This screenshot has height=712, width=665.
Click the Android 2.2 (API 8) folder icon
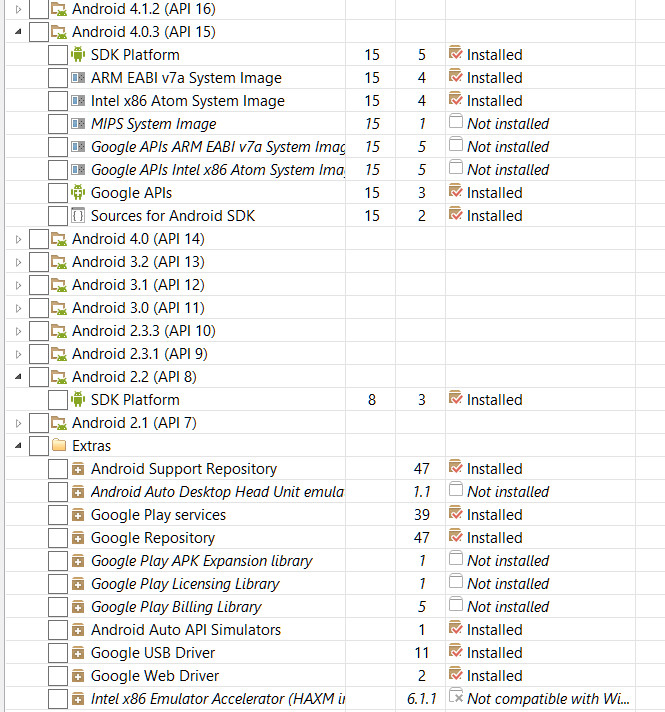pyautogui.click(x=59, y=377)
